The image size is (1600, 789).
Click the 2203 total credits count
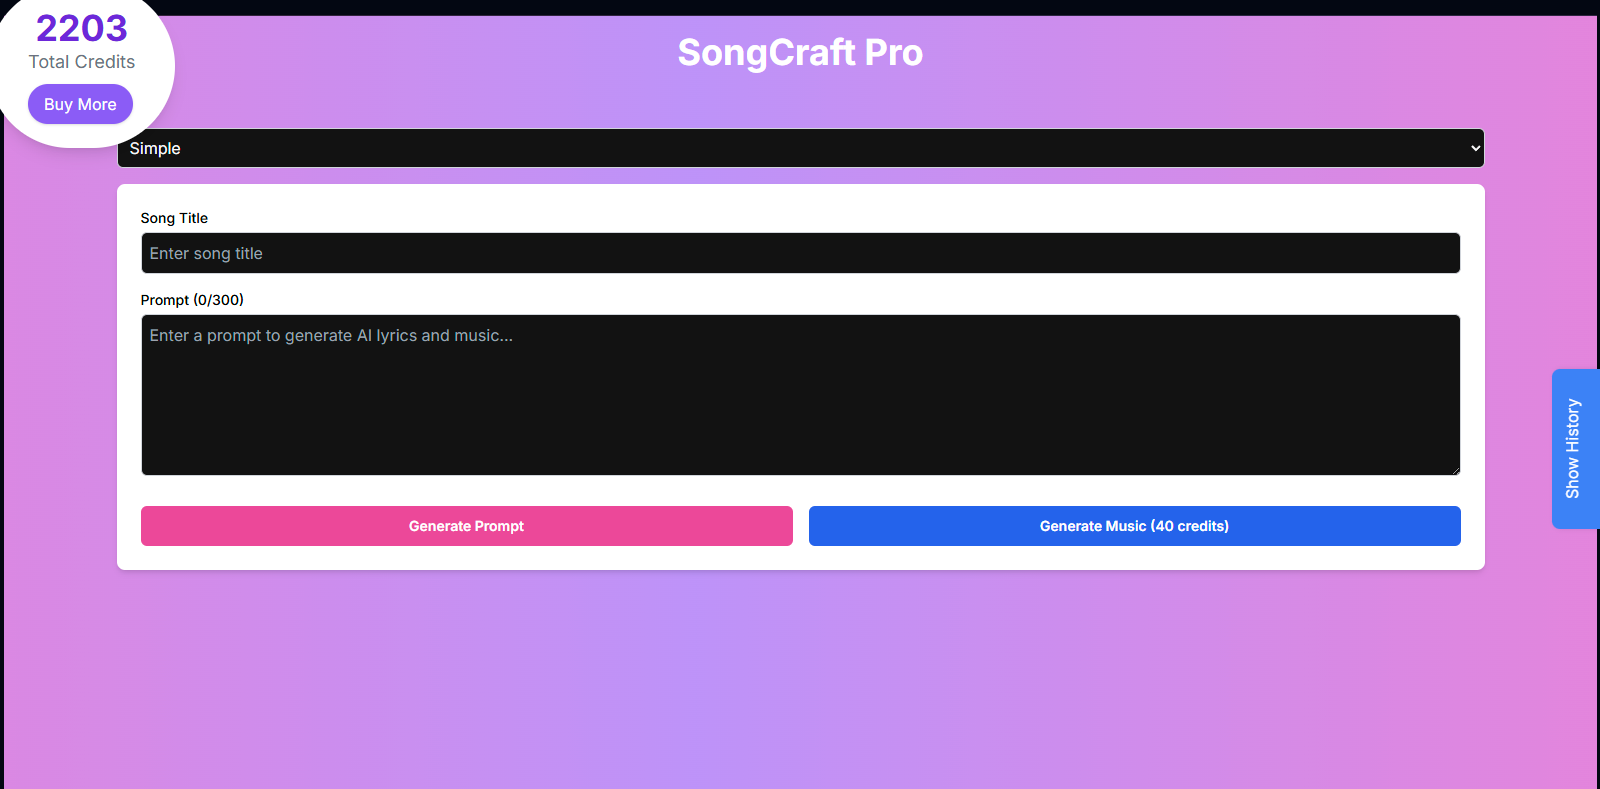pyautogui.click(x=82, y=28)
